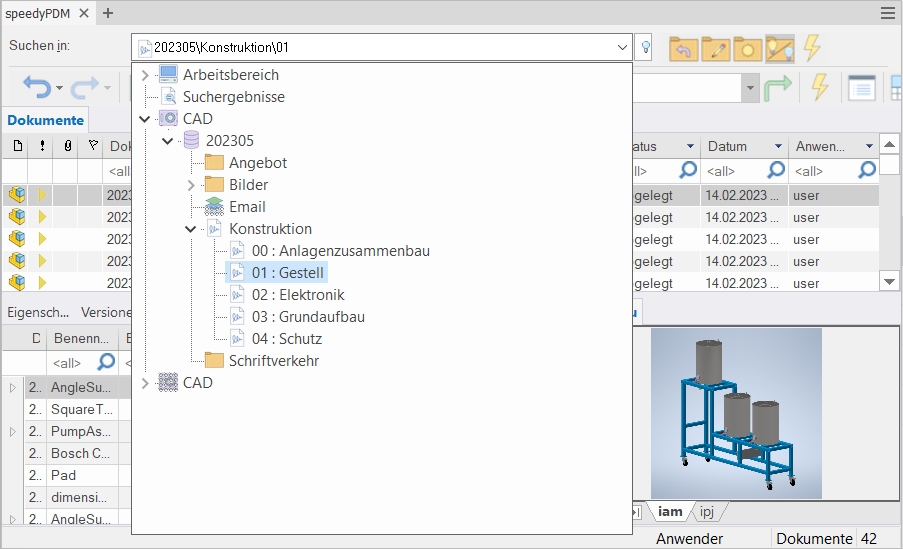
Task: Select the Schriftverkehr folder
Action: 273,361
